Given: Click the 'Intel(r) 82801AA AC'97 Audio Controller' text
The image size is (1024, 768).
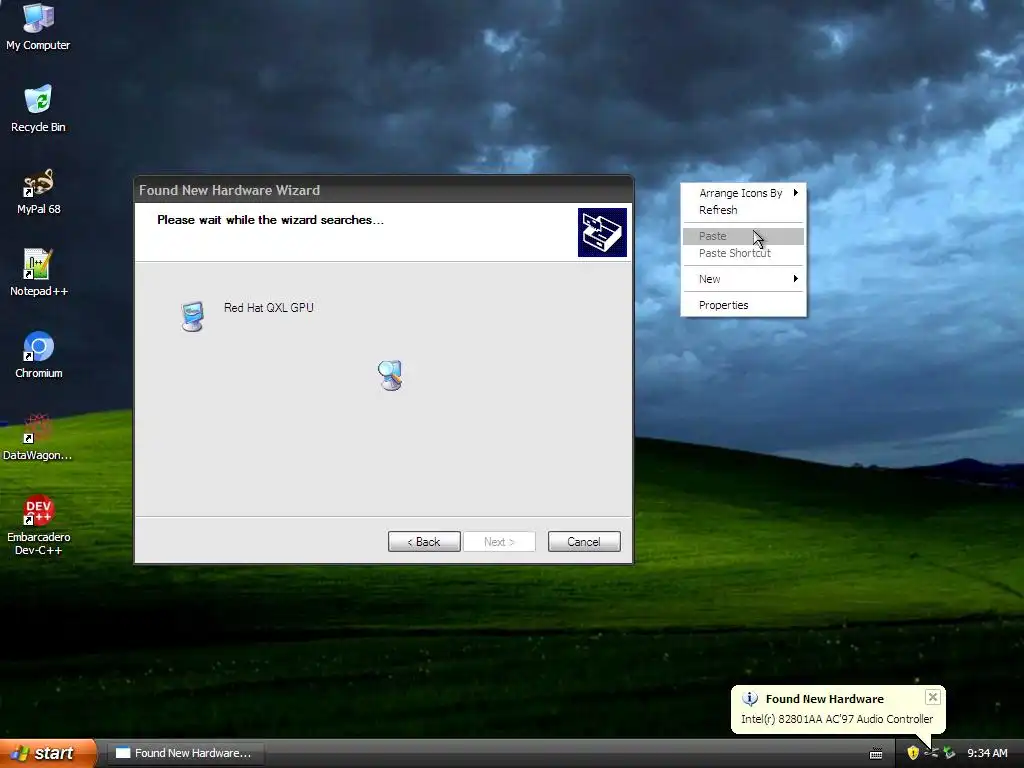Looking at the screenshot, I should point(837,719).
